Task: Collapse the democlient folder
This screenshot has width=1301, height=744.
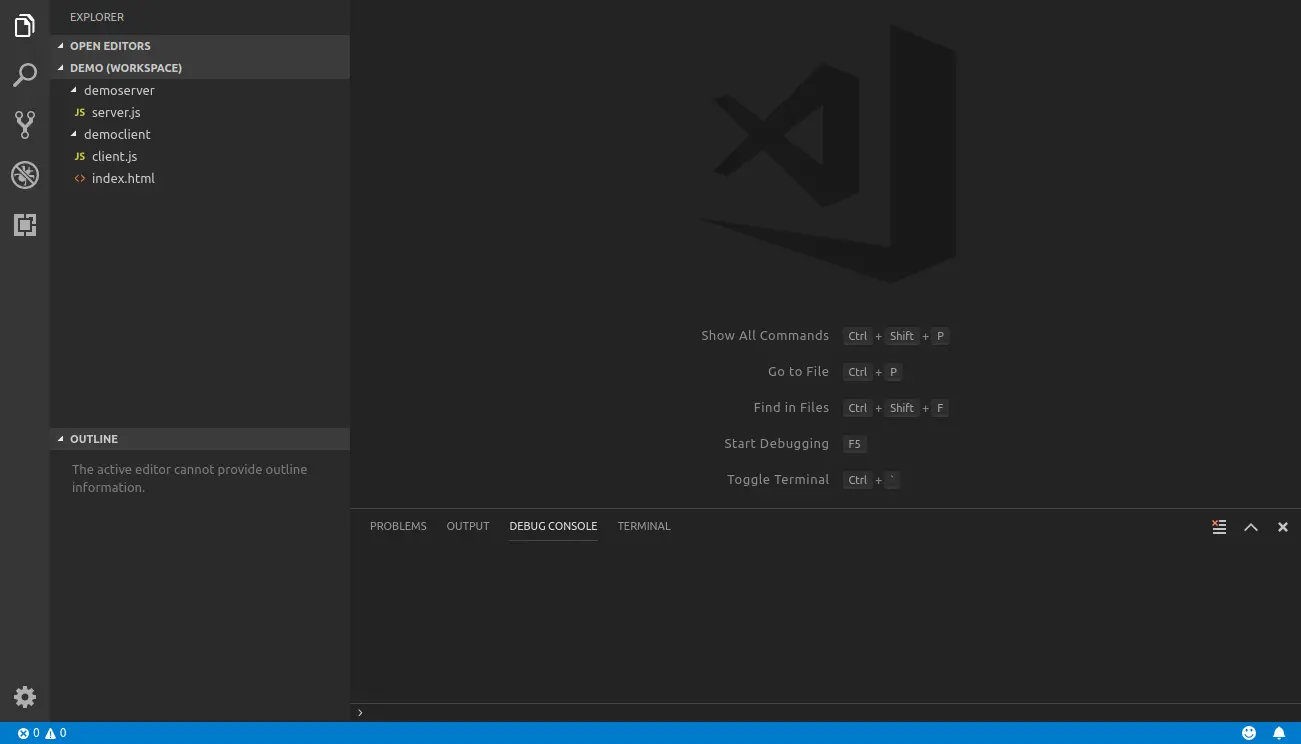Action: [200, 134]
